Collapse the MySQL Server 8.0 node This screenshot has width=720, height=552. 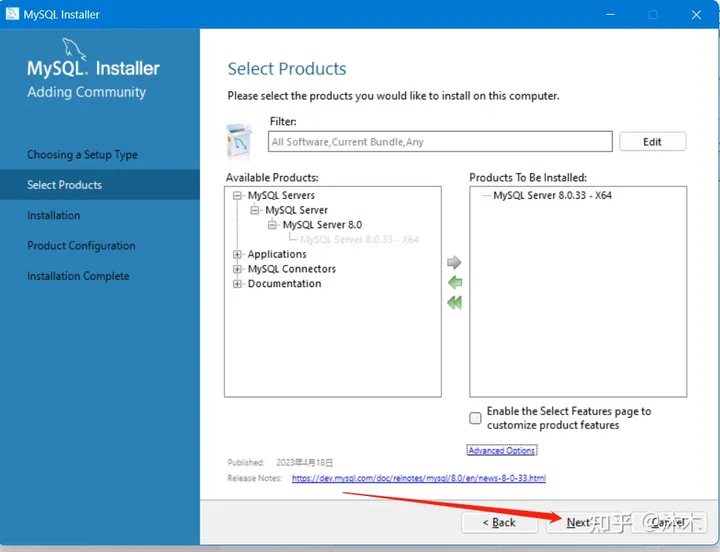tap(272, 225)
